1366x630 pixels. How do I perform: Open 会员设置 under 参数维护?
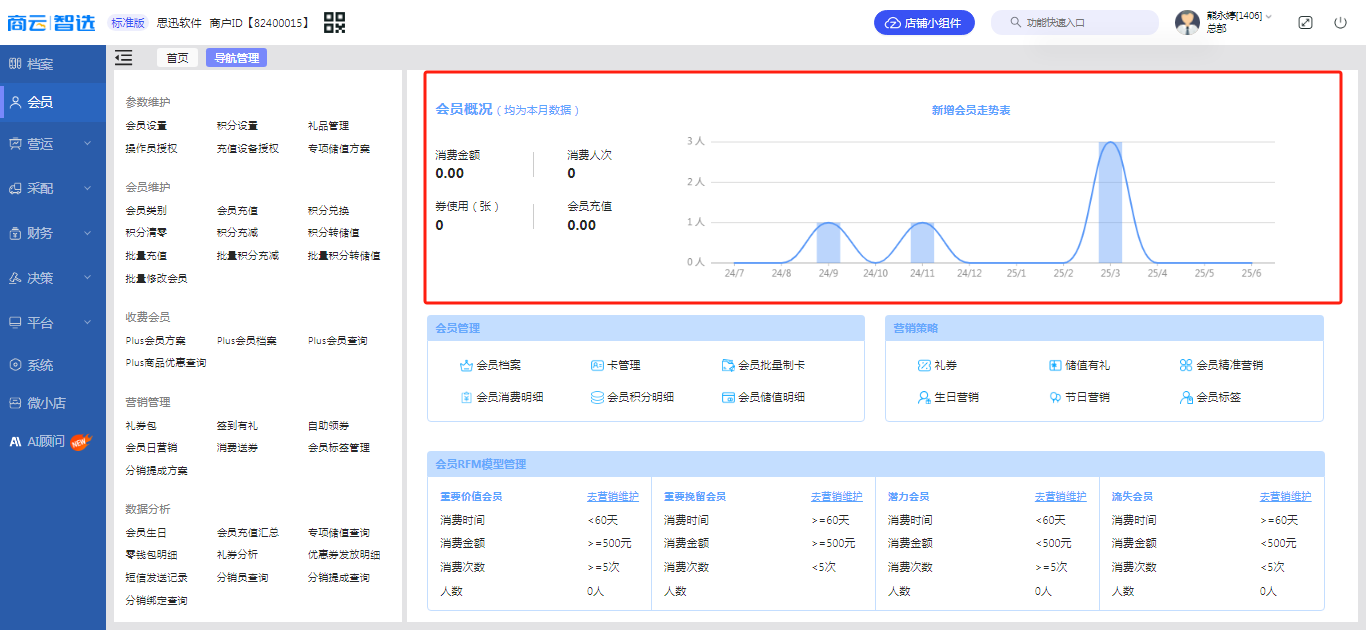pos(146,126)
